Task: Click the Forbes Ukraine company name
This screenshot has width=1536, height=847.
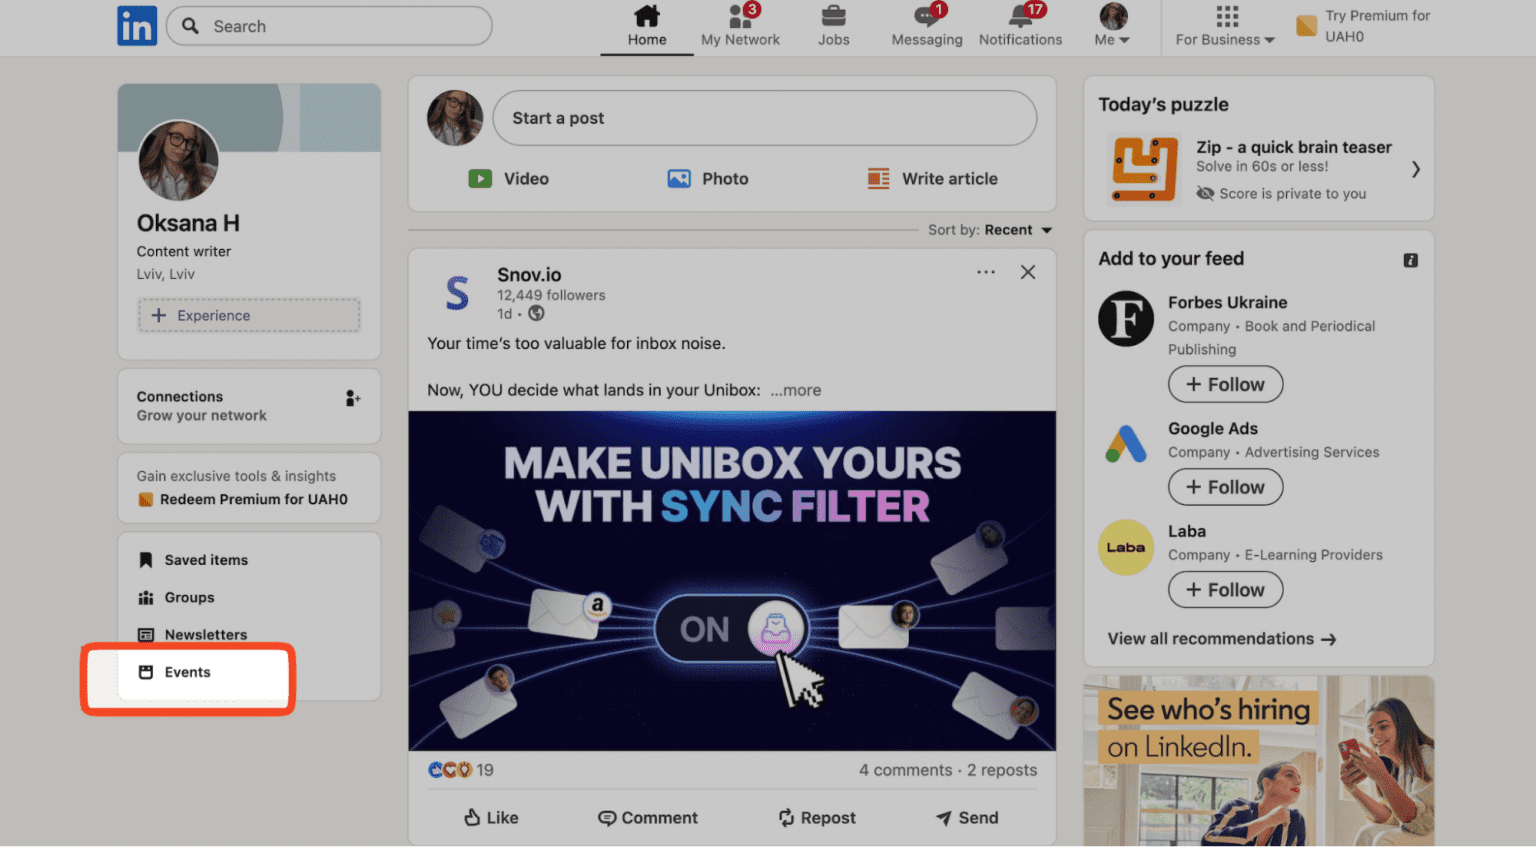Action: [1227, 302]
